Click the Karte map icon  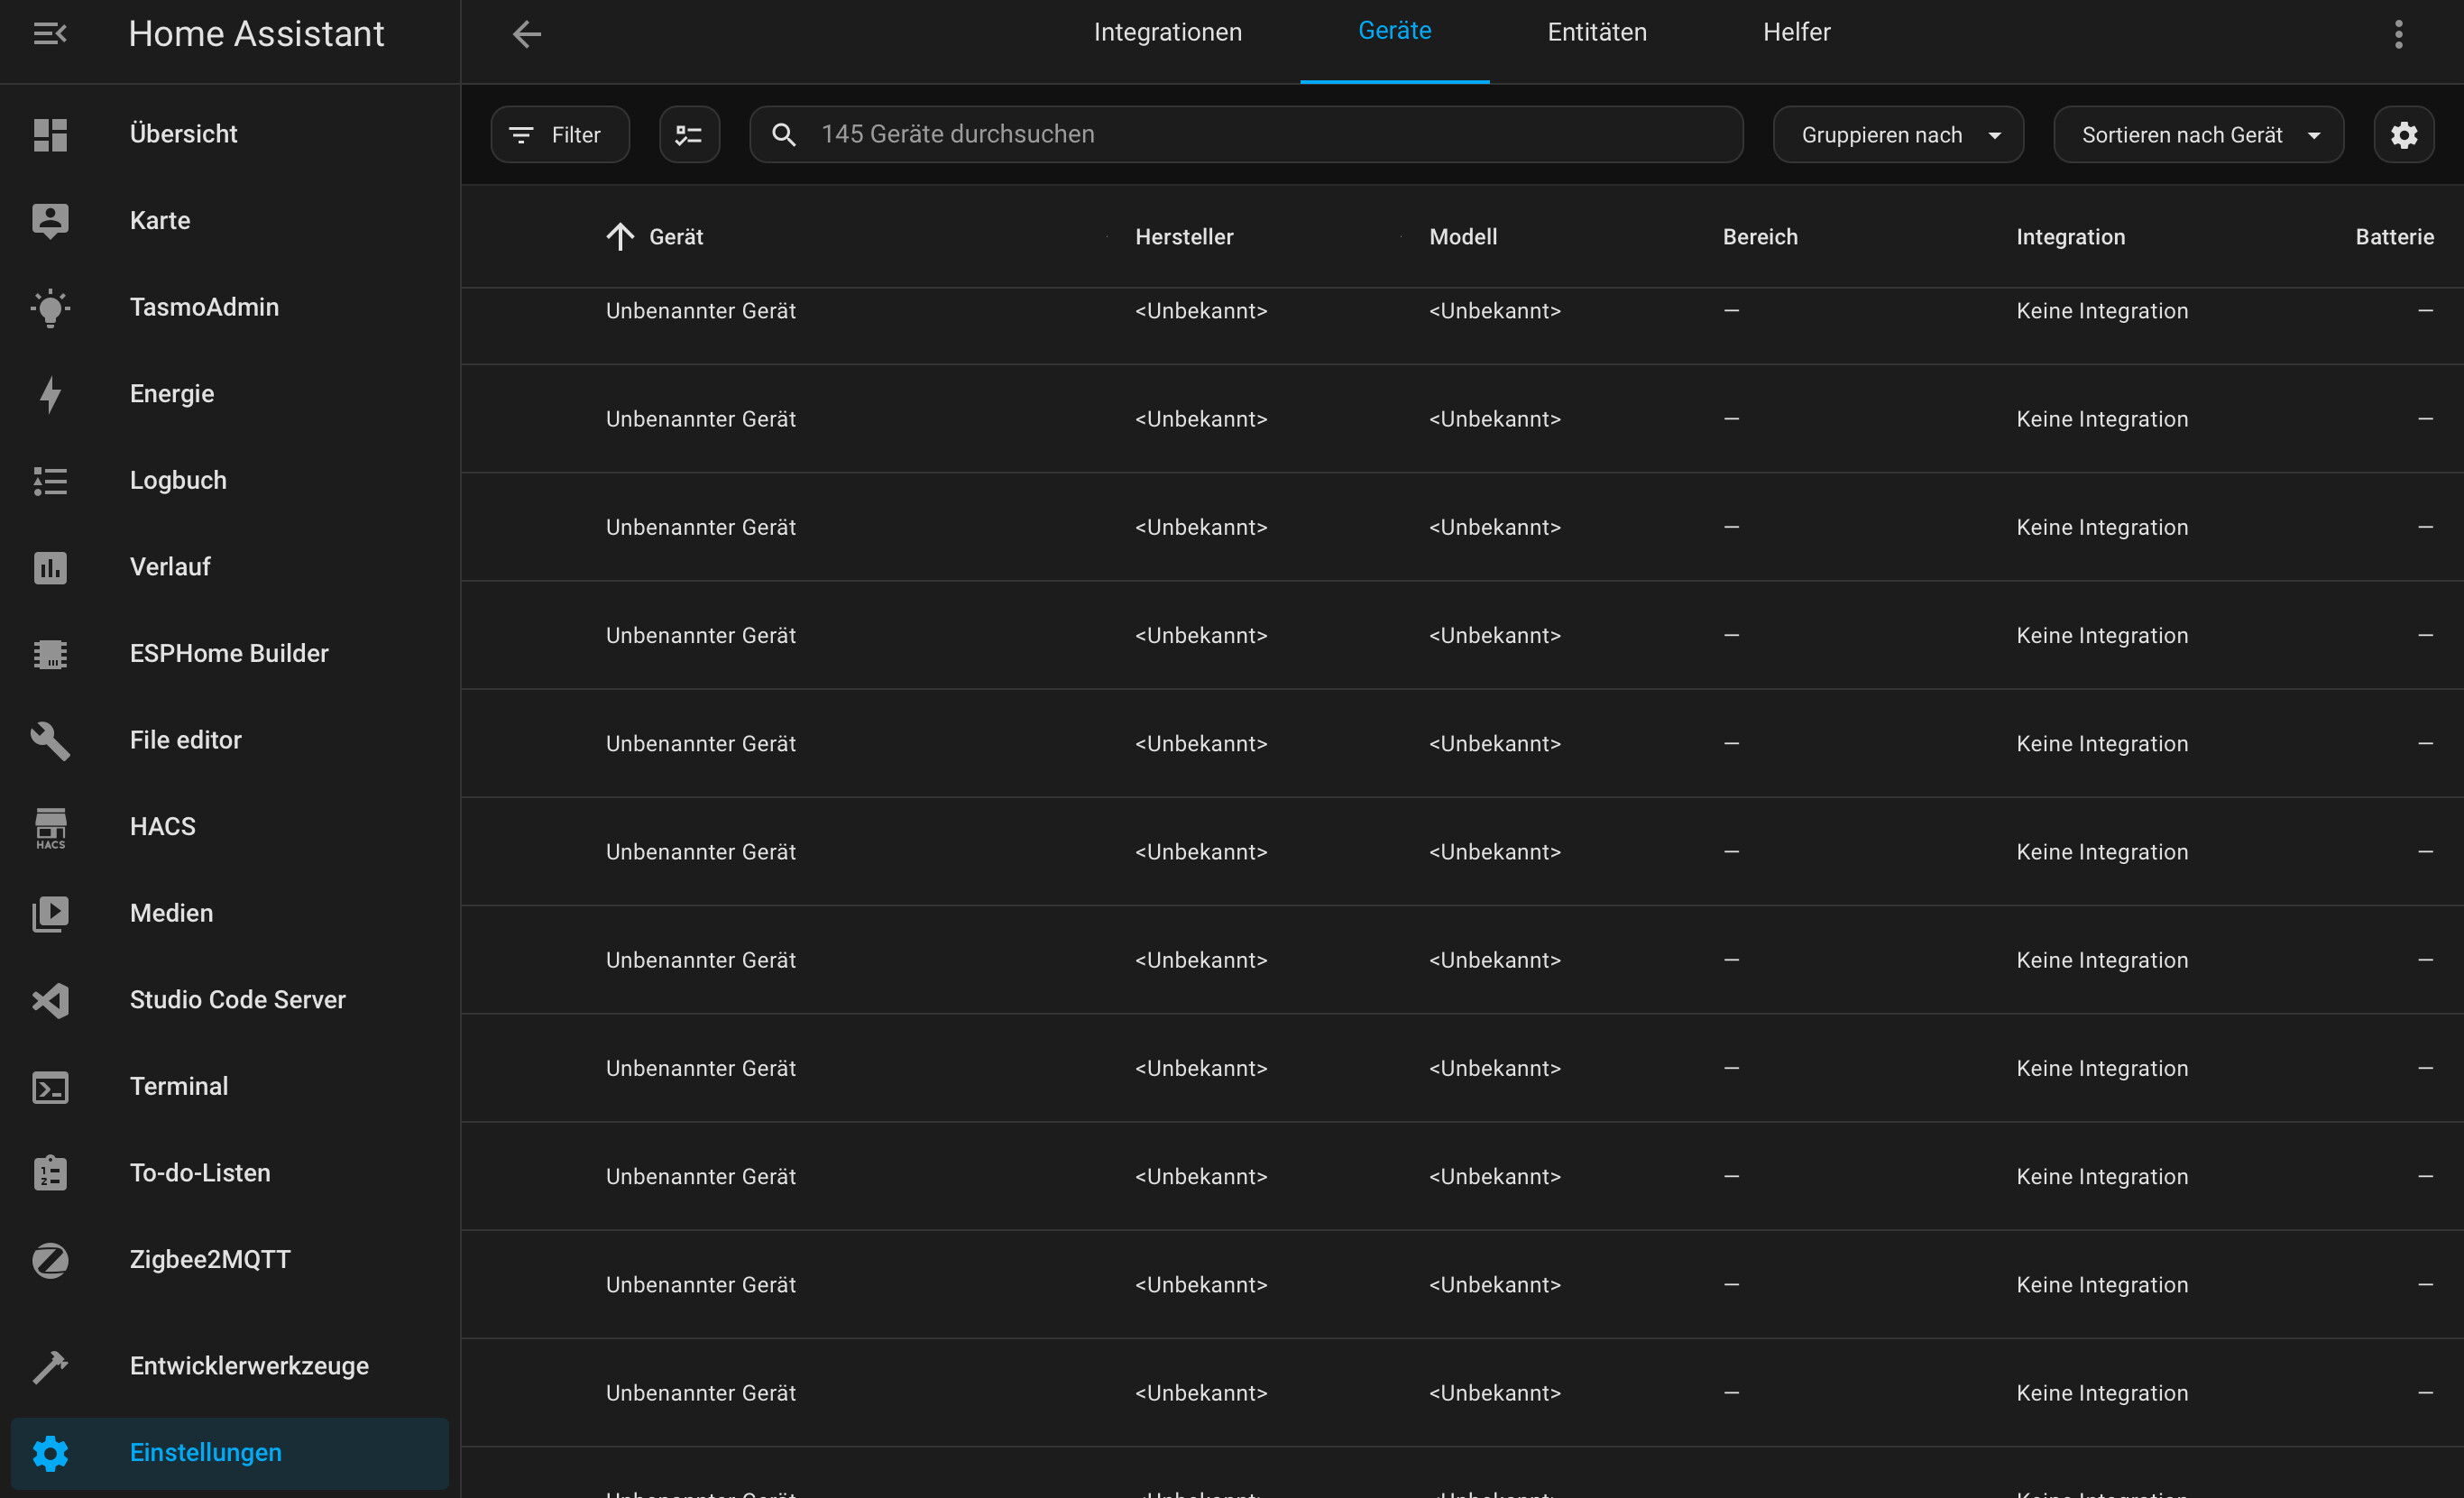point(50,220)
